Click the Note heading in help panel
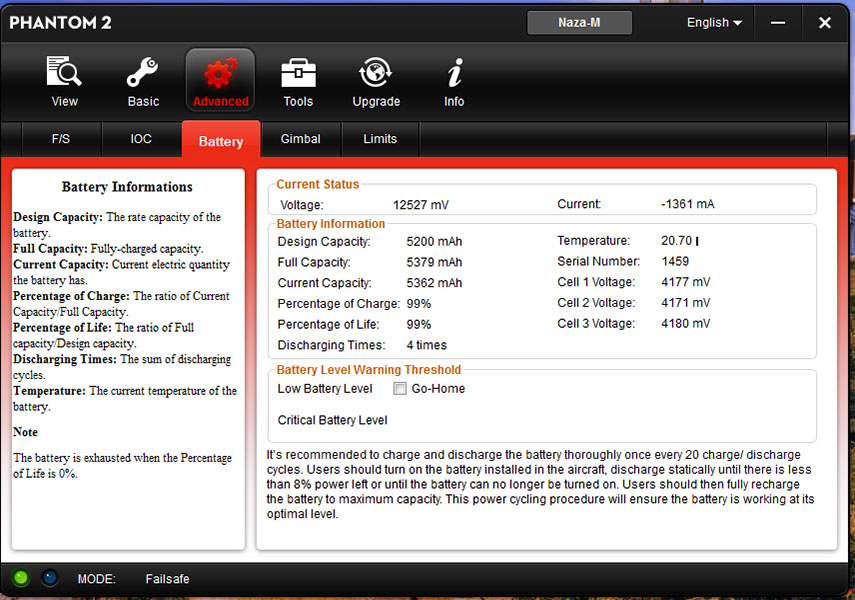This screenshot has width=855, height=600. 26,432
